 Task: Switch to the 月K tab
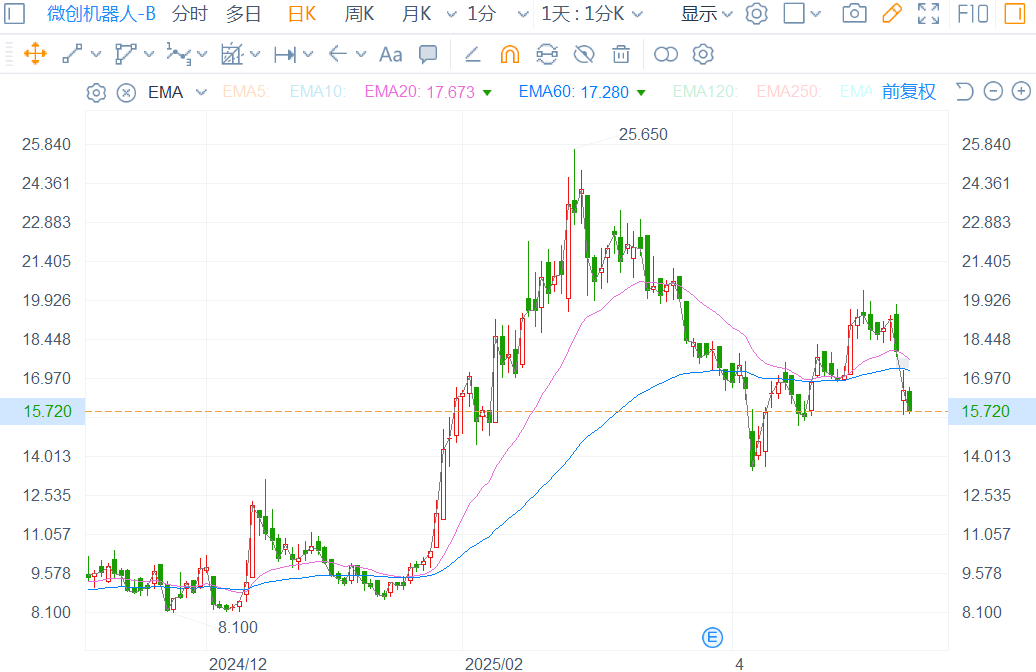[416, 14]
